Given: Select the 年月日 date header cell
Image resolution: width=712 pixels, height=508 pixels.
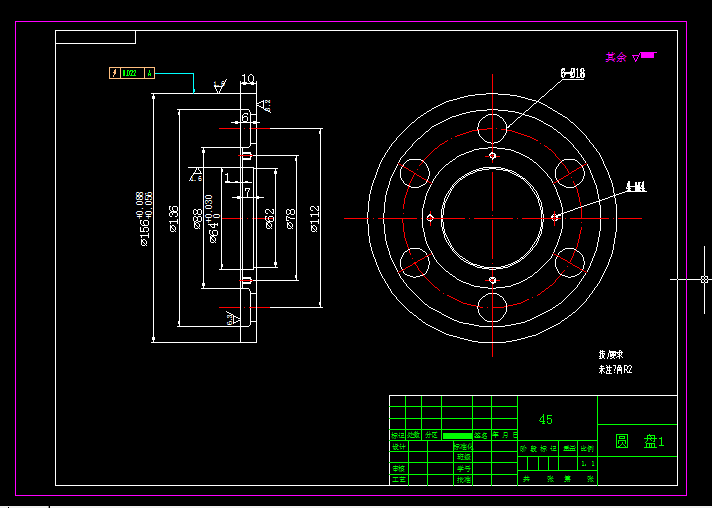Looking at the screenshot, I should click(504, 435).
